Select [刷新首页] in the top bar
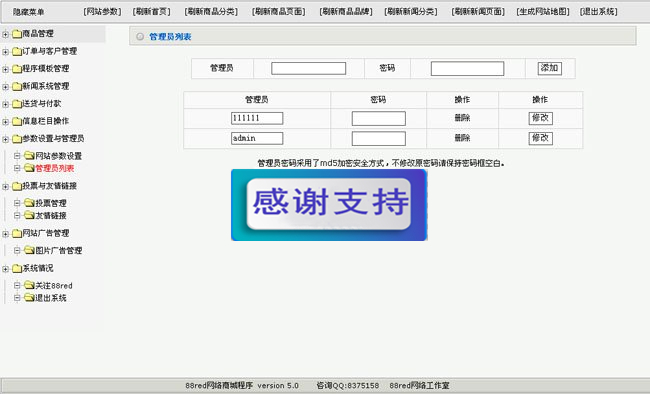650x394 pixels. (152, 12)
